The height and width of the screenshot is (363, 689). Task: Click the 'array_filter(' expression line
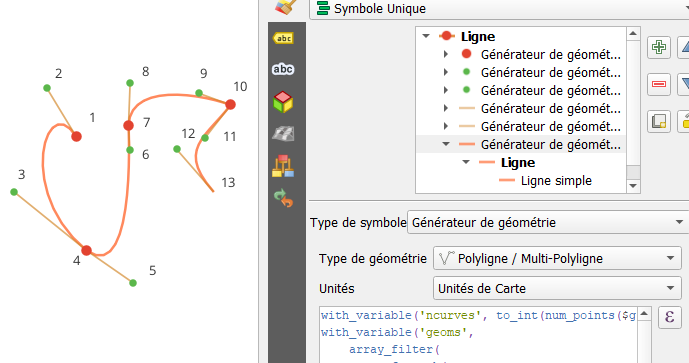click(395, 349)
